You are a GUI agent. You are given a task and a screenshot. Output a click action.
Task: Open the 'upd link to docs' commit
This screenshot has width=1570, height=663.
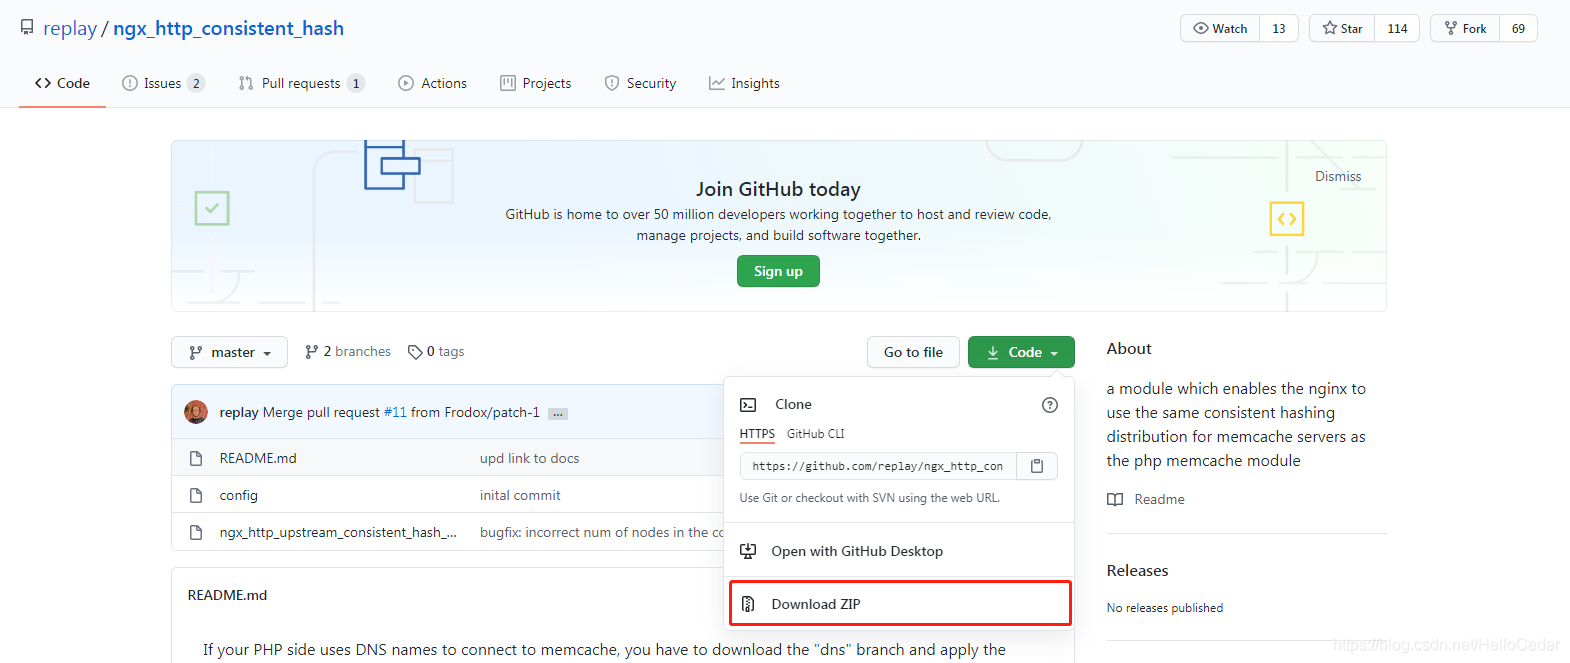(529, 458)
